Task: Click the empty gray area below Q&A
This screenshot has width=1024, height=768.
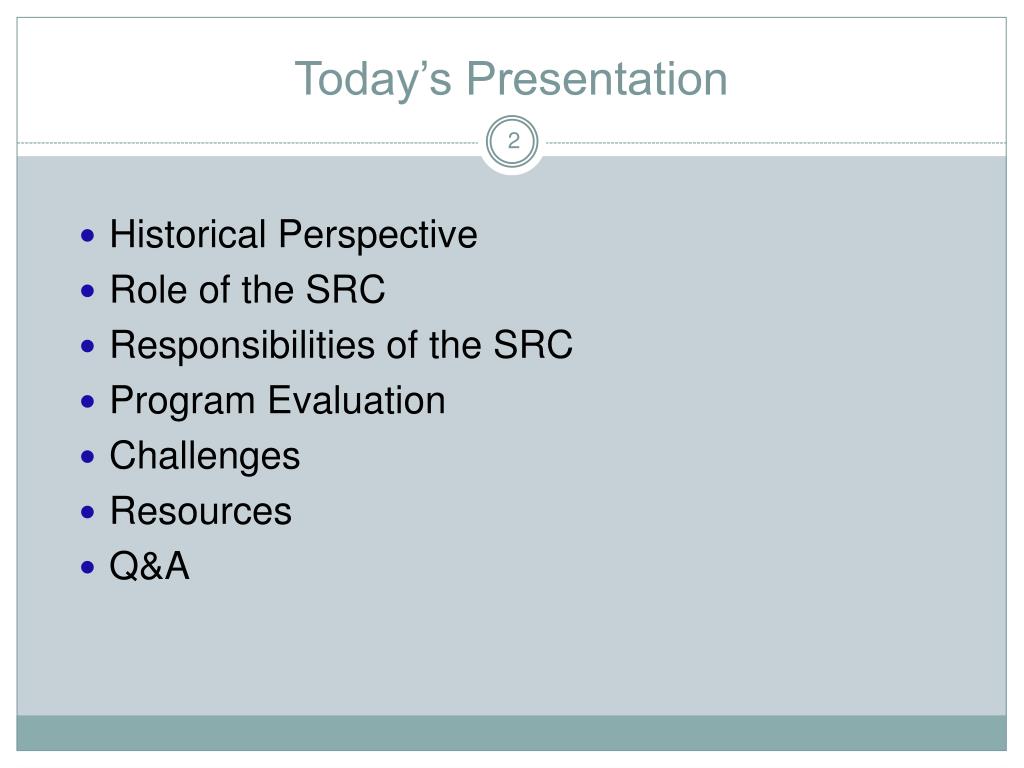Action: tap(511, 650)
